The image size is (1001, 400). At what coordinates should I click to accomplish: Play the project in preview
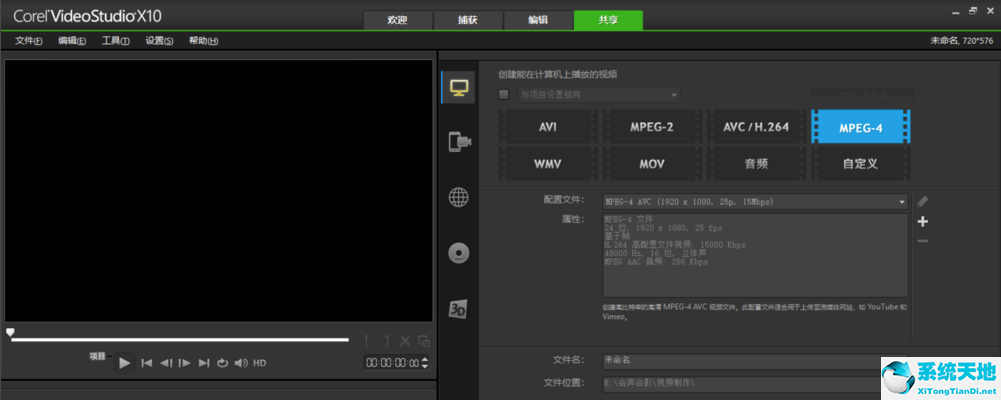[124, 363]
